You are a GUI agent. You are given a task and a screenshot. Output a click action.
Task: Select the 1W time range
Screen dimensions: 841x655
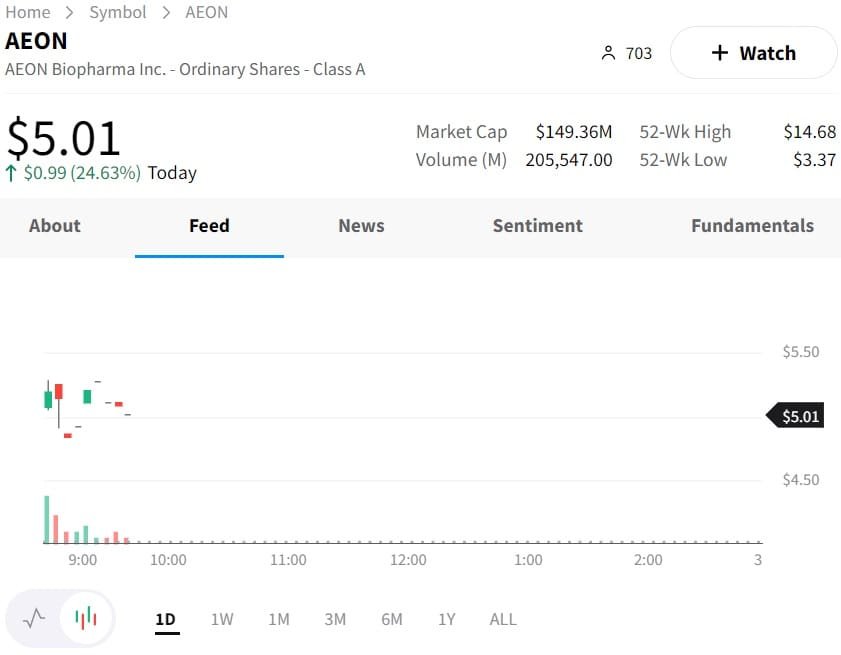[222, 619]
